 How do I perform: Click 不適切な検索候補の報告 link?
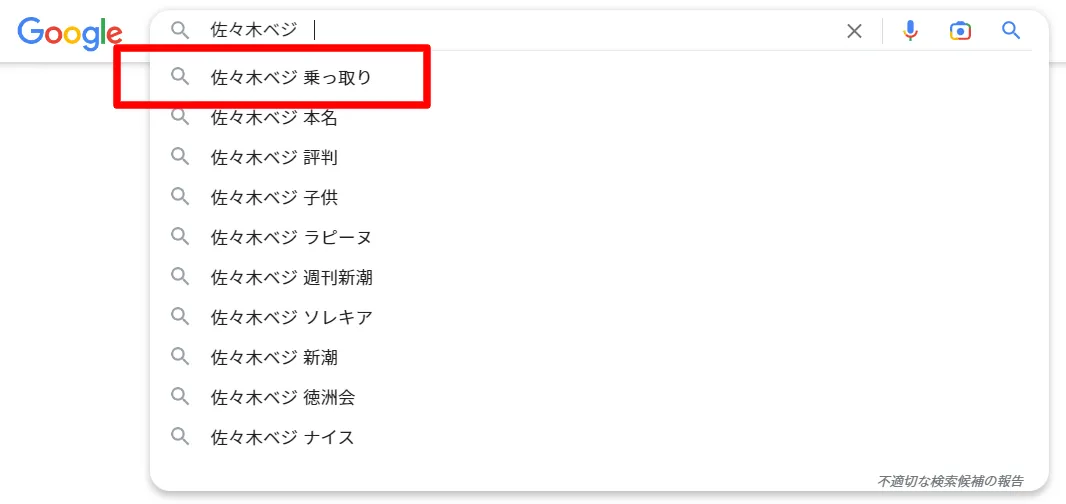pos(950,481)
